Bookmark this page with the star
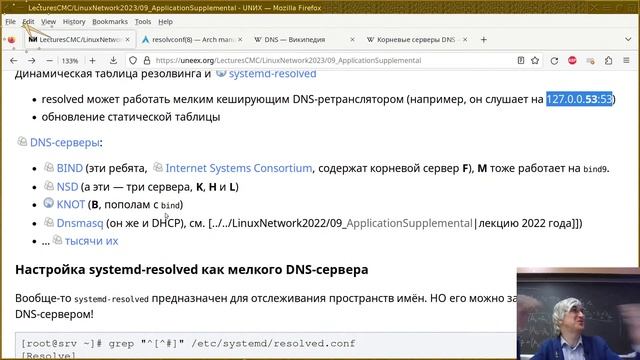640x360 pixels. point(535,60)
